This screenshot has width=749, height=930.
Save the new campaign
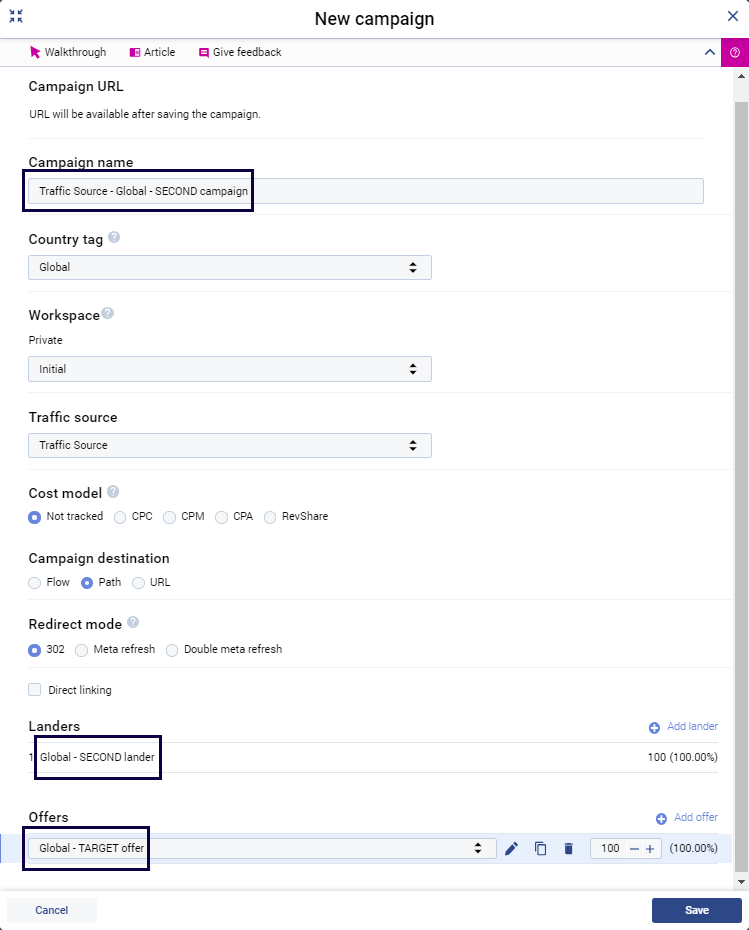(x=696, y=910)
